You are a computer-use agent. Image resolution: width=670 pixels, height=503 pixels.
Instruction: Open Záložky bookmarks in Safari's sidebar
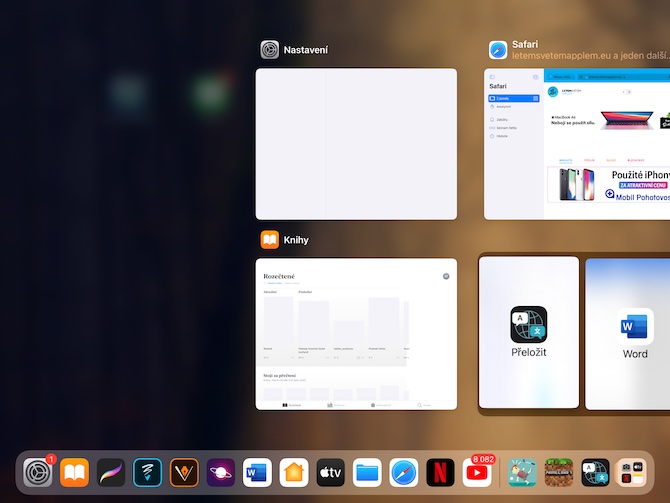[x=514, y=120]
